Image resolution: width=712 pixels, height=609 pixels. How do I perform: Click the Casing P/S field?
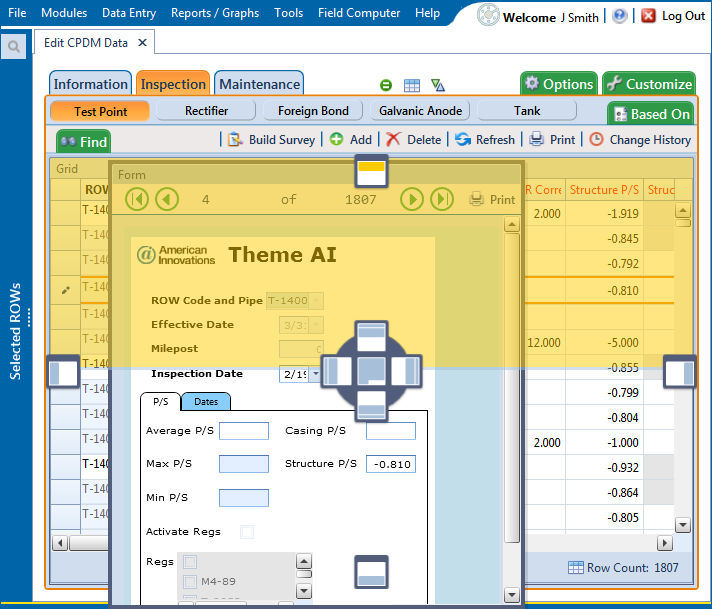(391, 431)
